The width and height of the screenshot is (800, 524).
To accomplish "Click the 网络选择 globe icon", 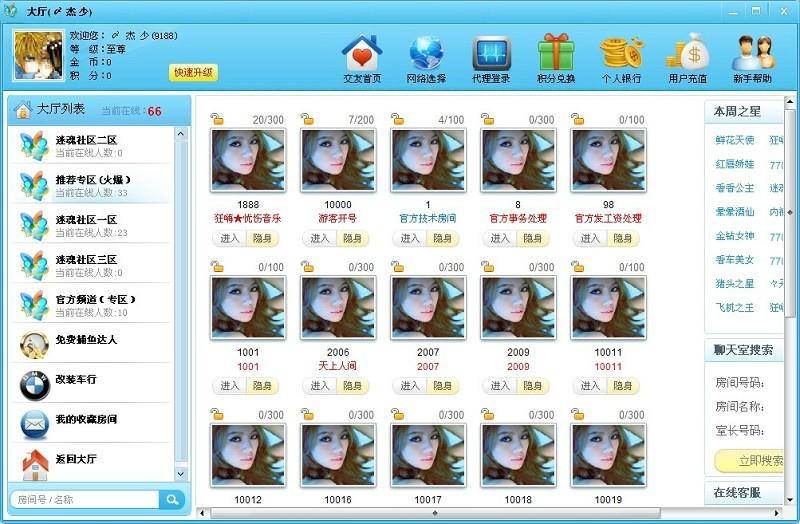I will tap(427, 54).
